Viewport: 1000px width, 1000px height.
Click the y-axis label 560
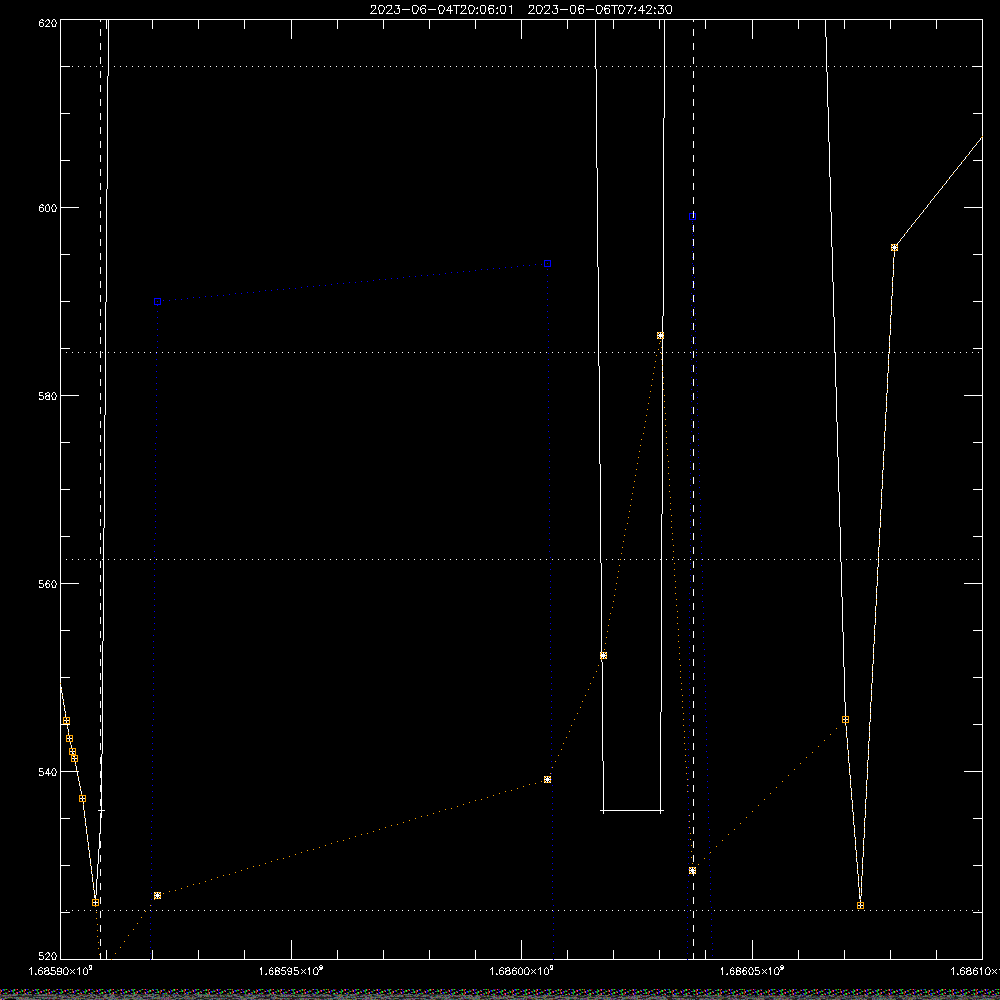[49, 584]
